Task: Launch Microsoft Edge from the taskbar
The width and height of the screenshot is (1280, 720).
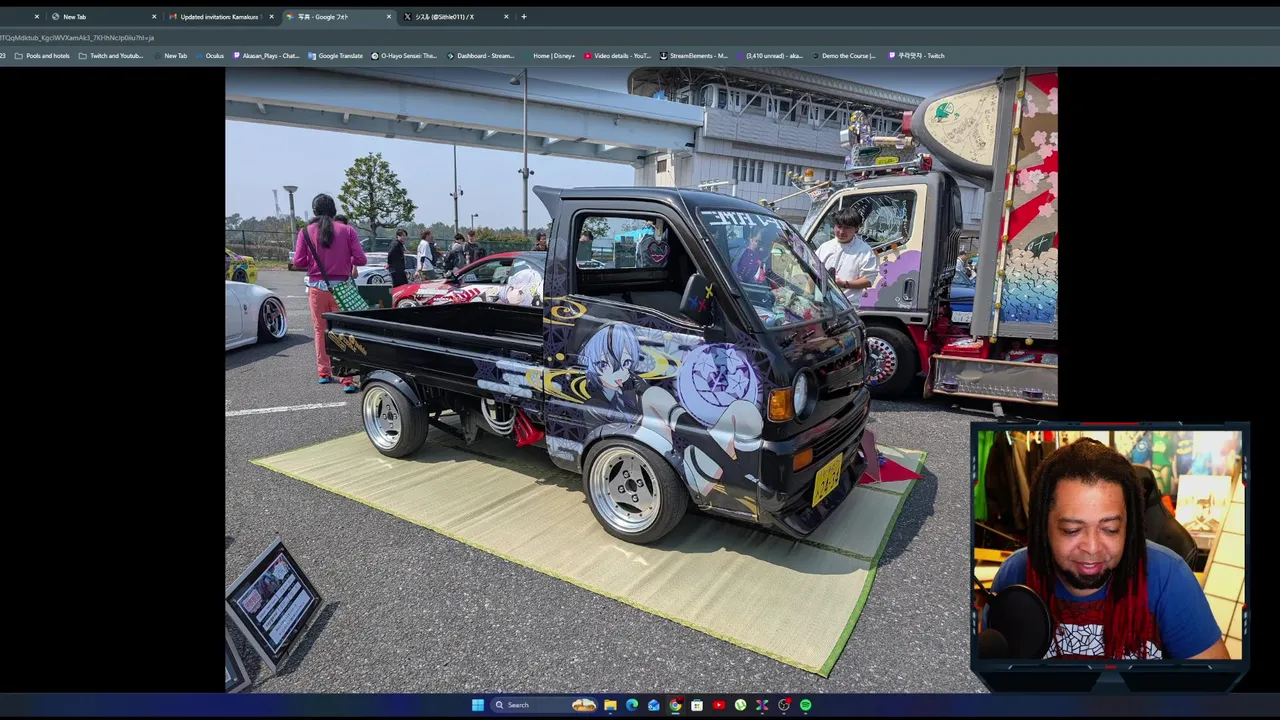Action: [632, 705]
